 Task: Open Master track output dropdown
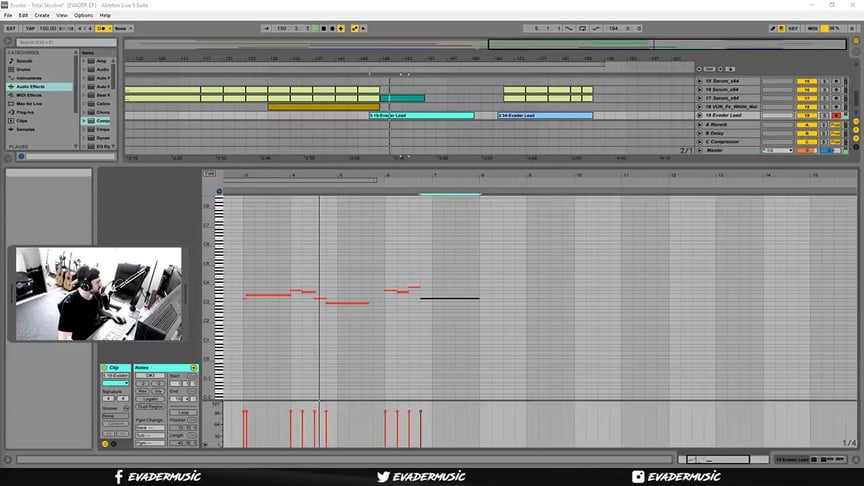[778, 150]
